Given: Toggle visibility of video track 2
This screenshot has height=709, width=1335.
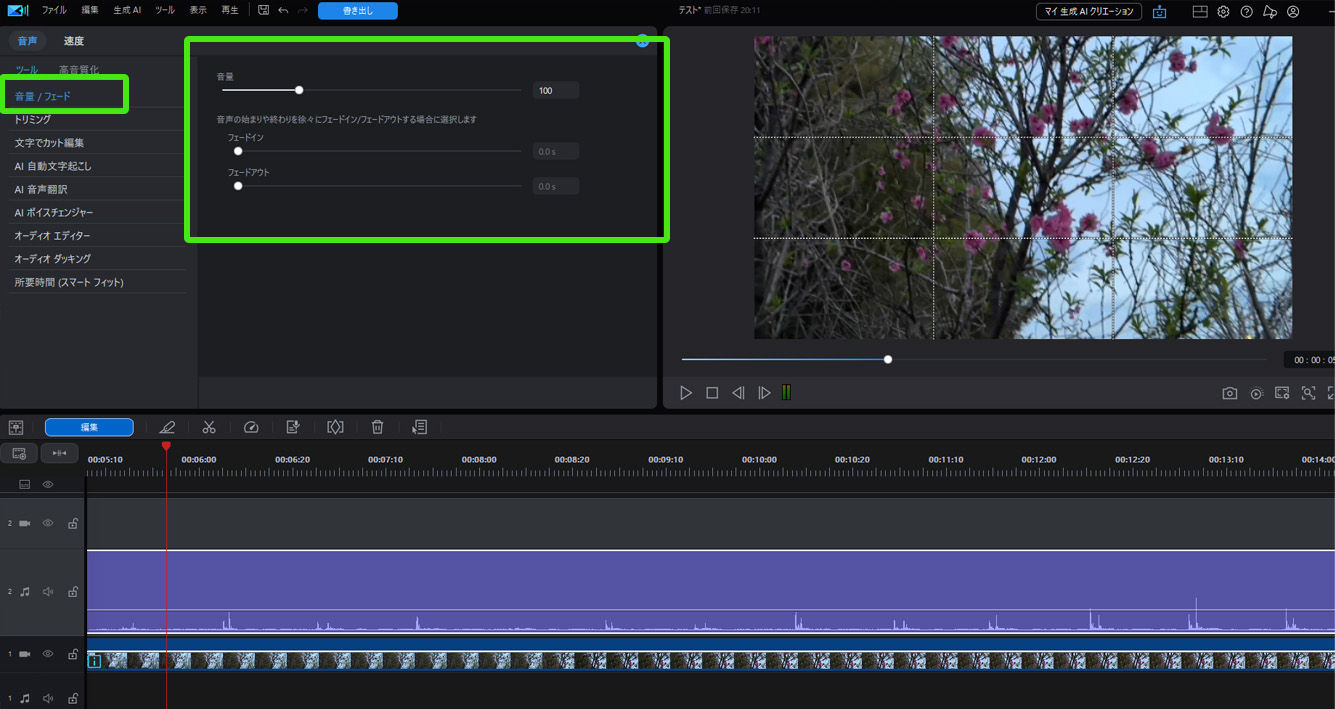Looking at the screenshot, I should (47, 523).
